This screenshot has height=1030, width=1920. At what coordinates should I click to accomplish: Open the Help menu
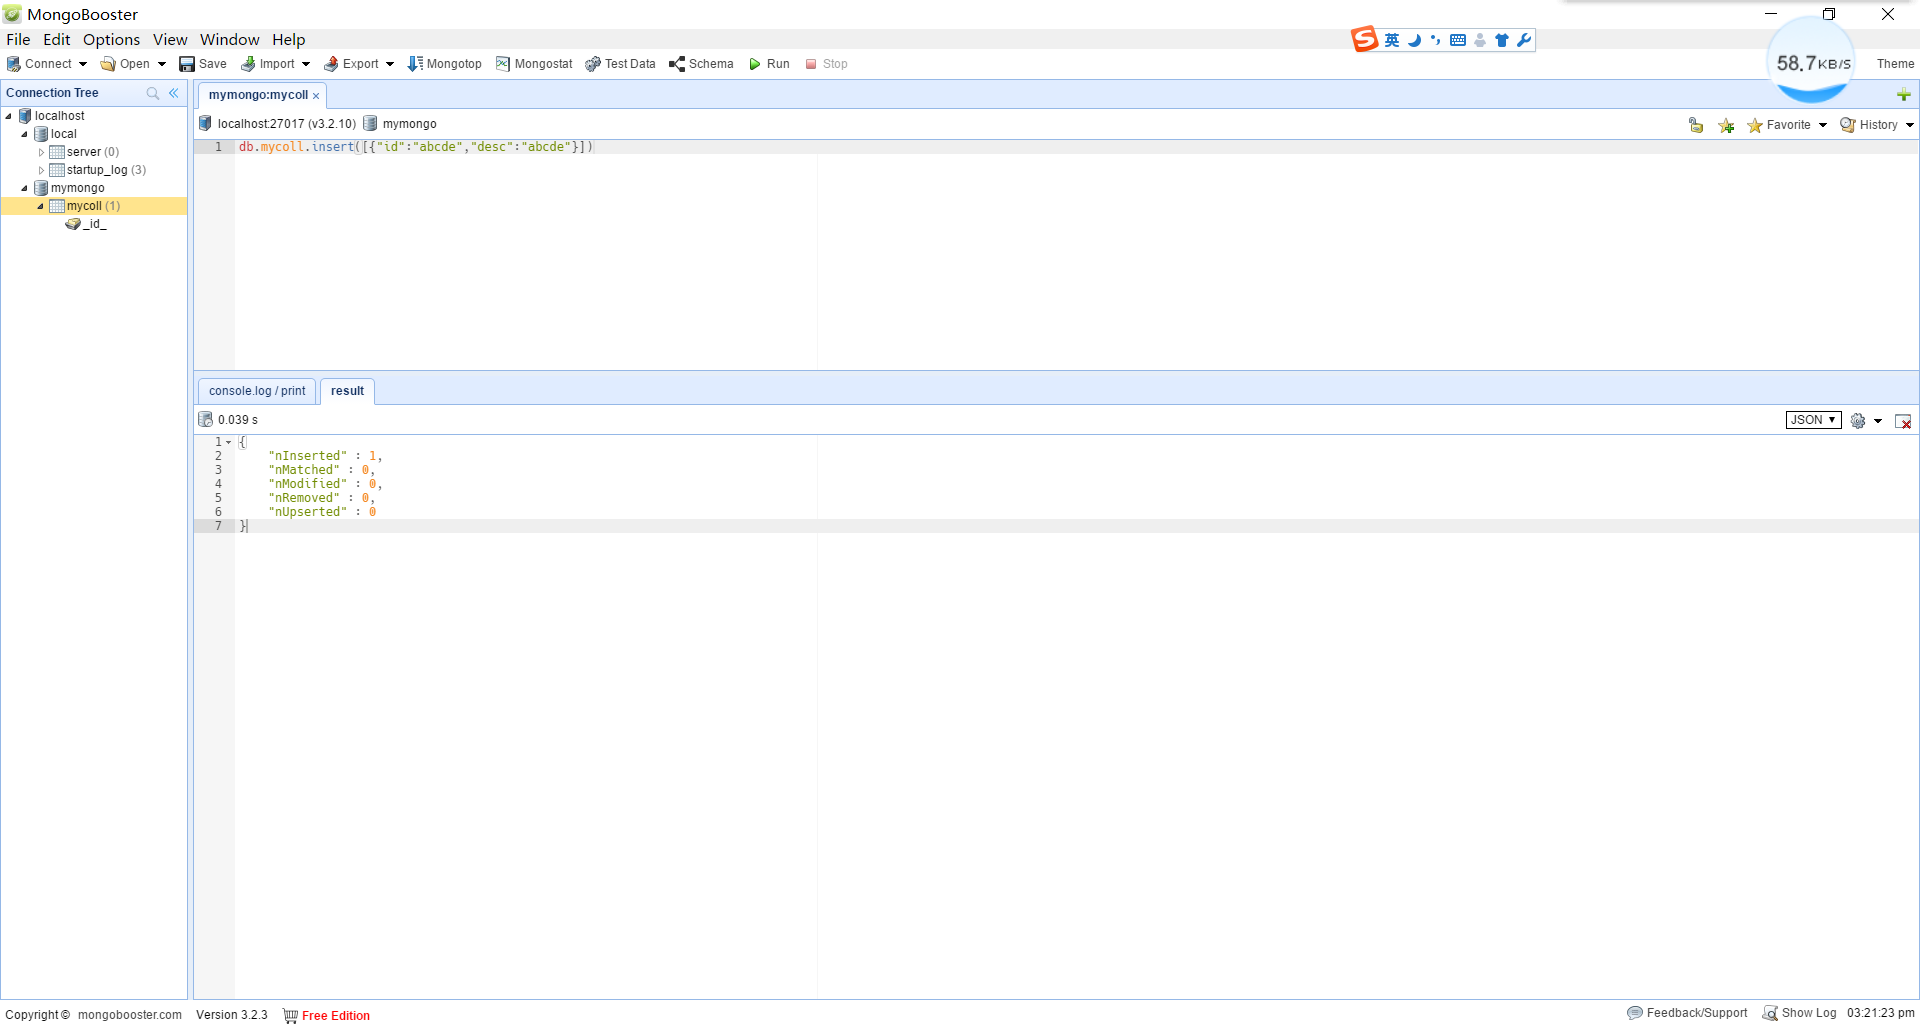pyautogui.click(x=289, y=40)
